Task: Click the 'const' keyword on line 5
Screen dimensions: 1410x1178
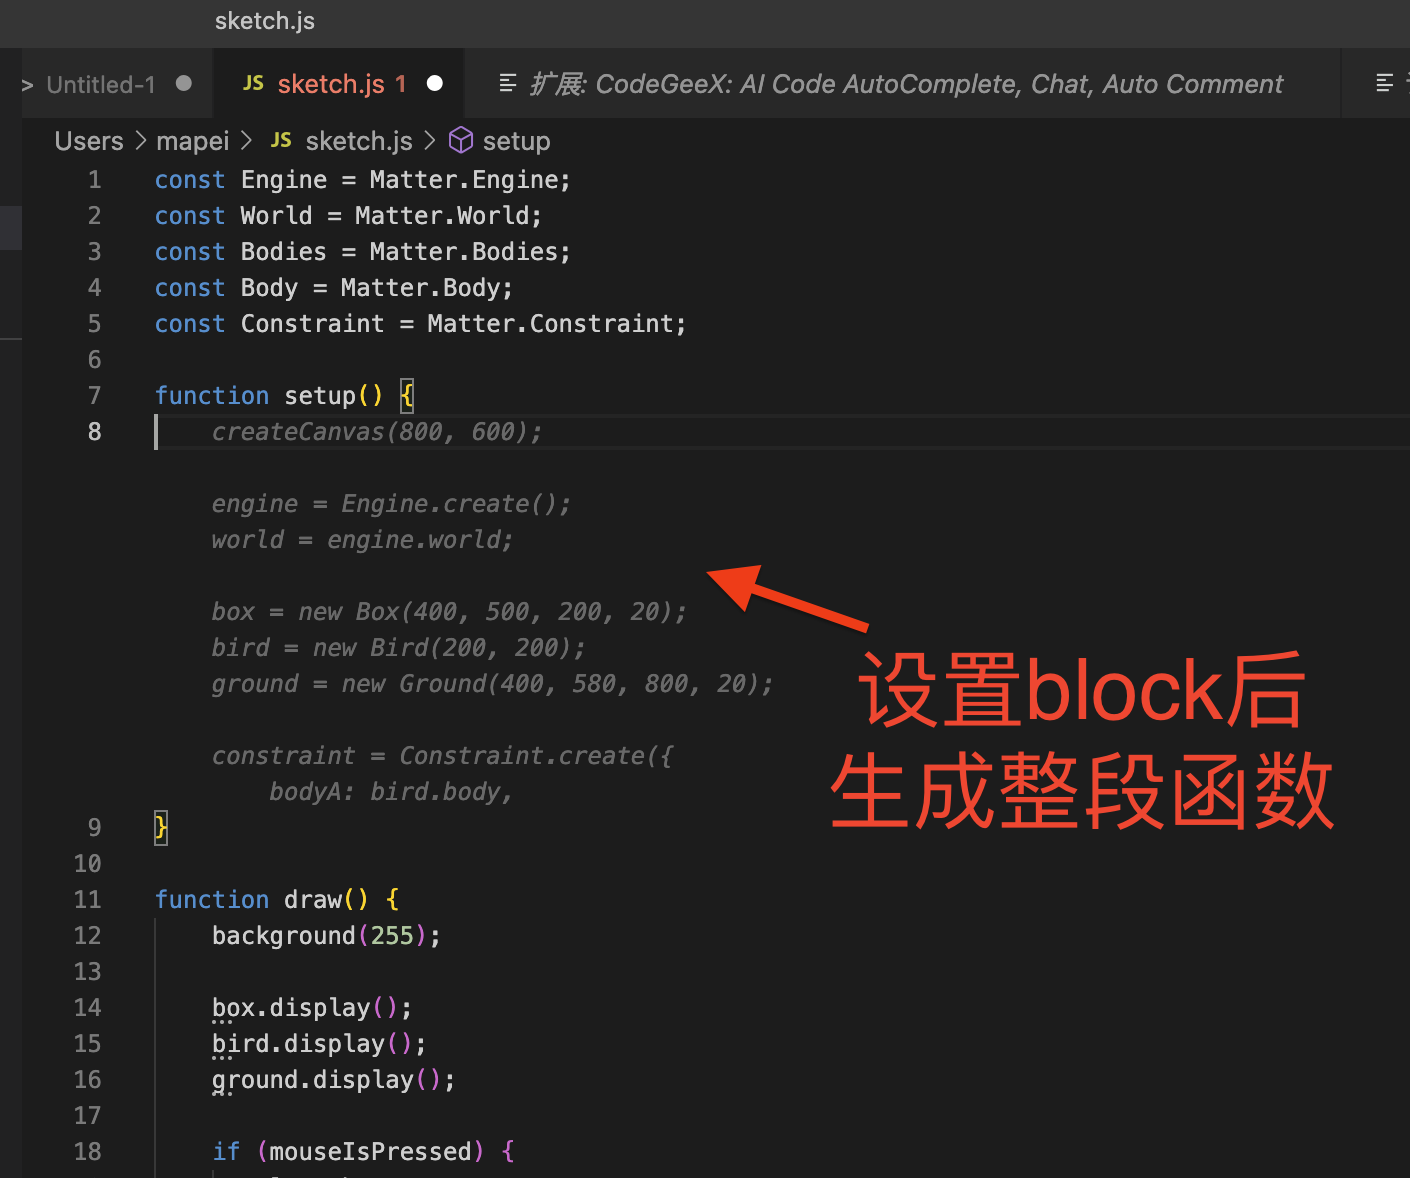Action: tap(190, 324)
